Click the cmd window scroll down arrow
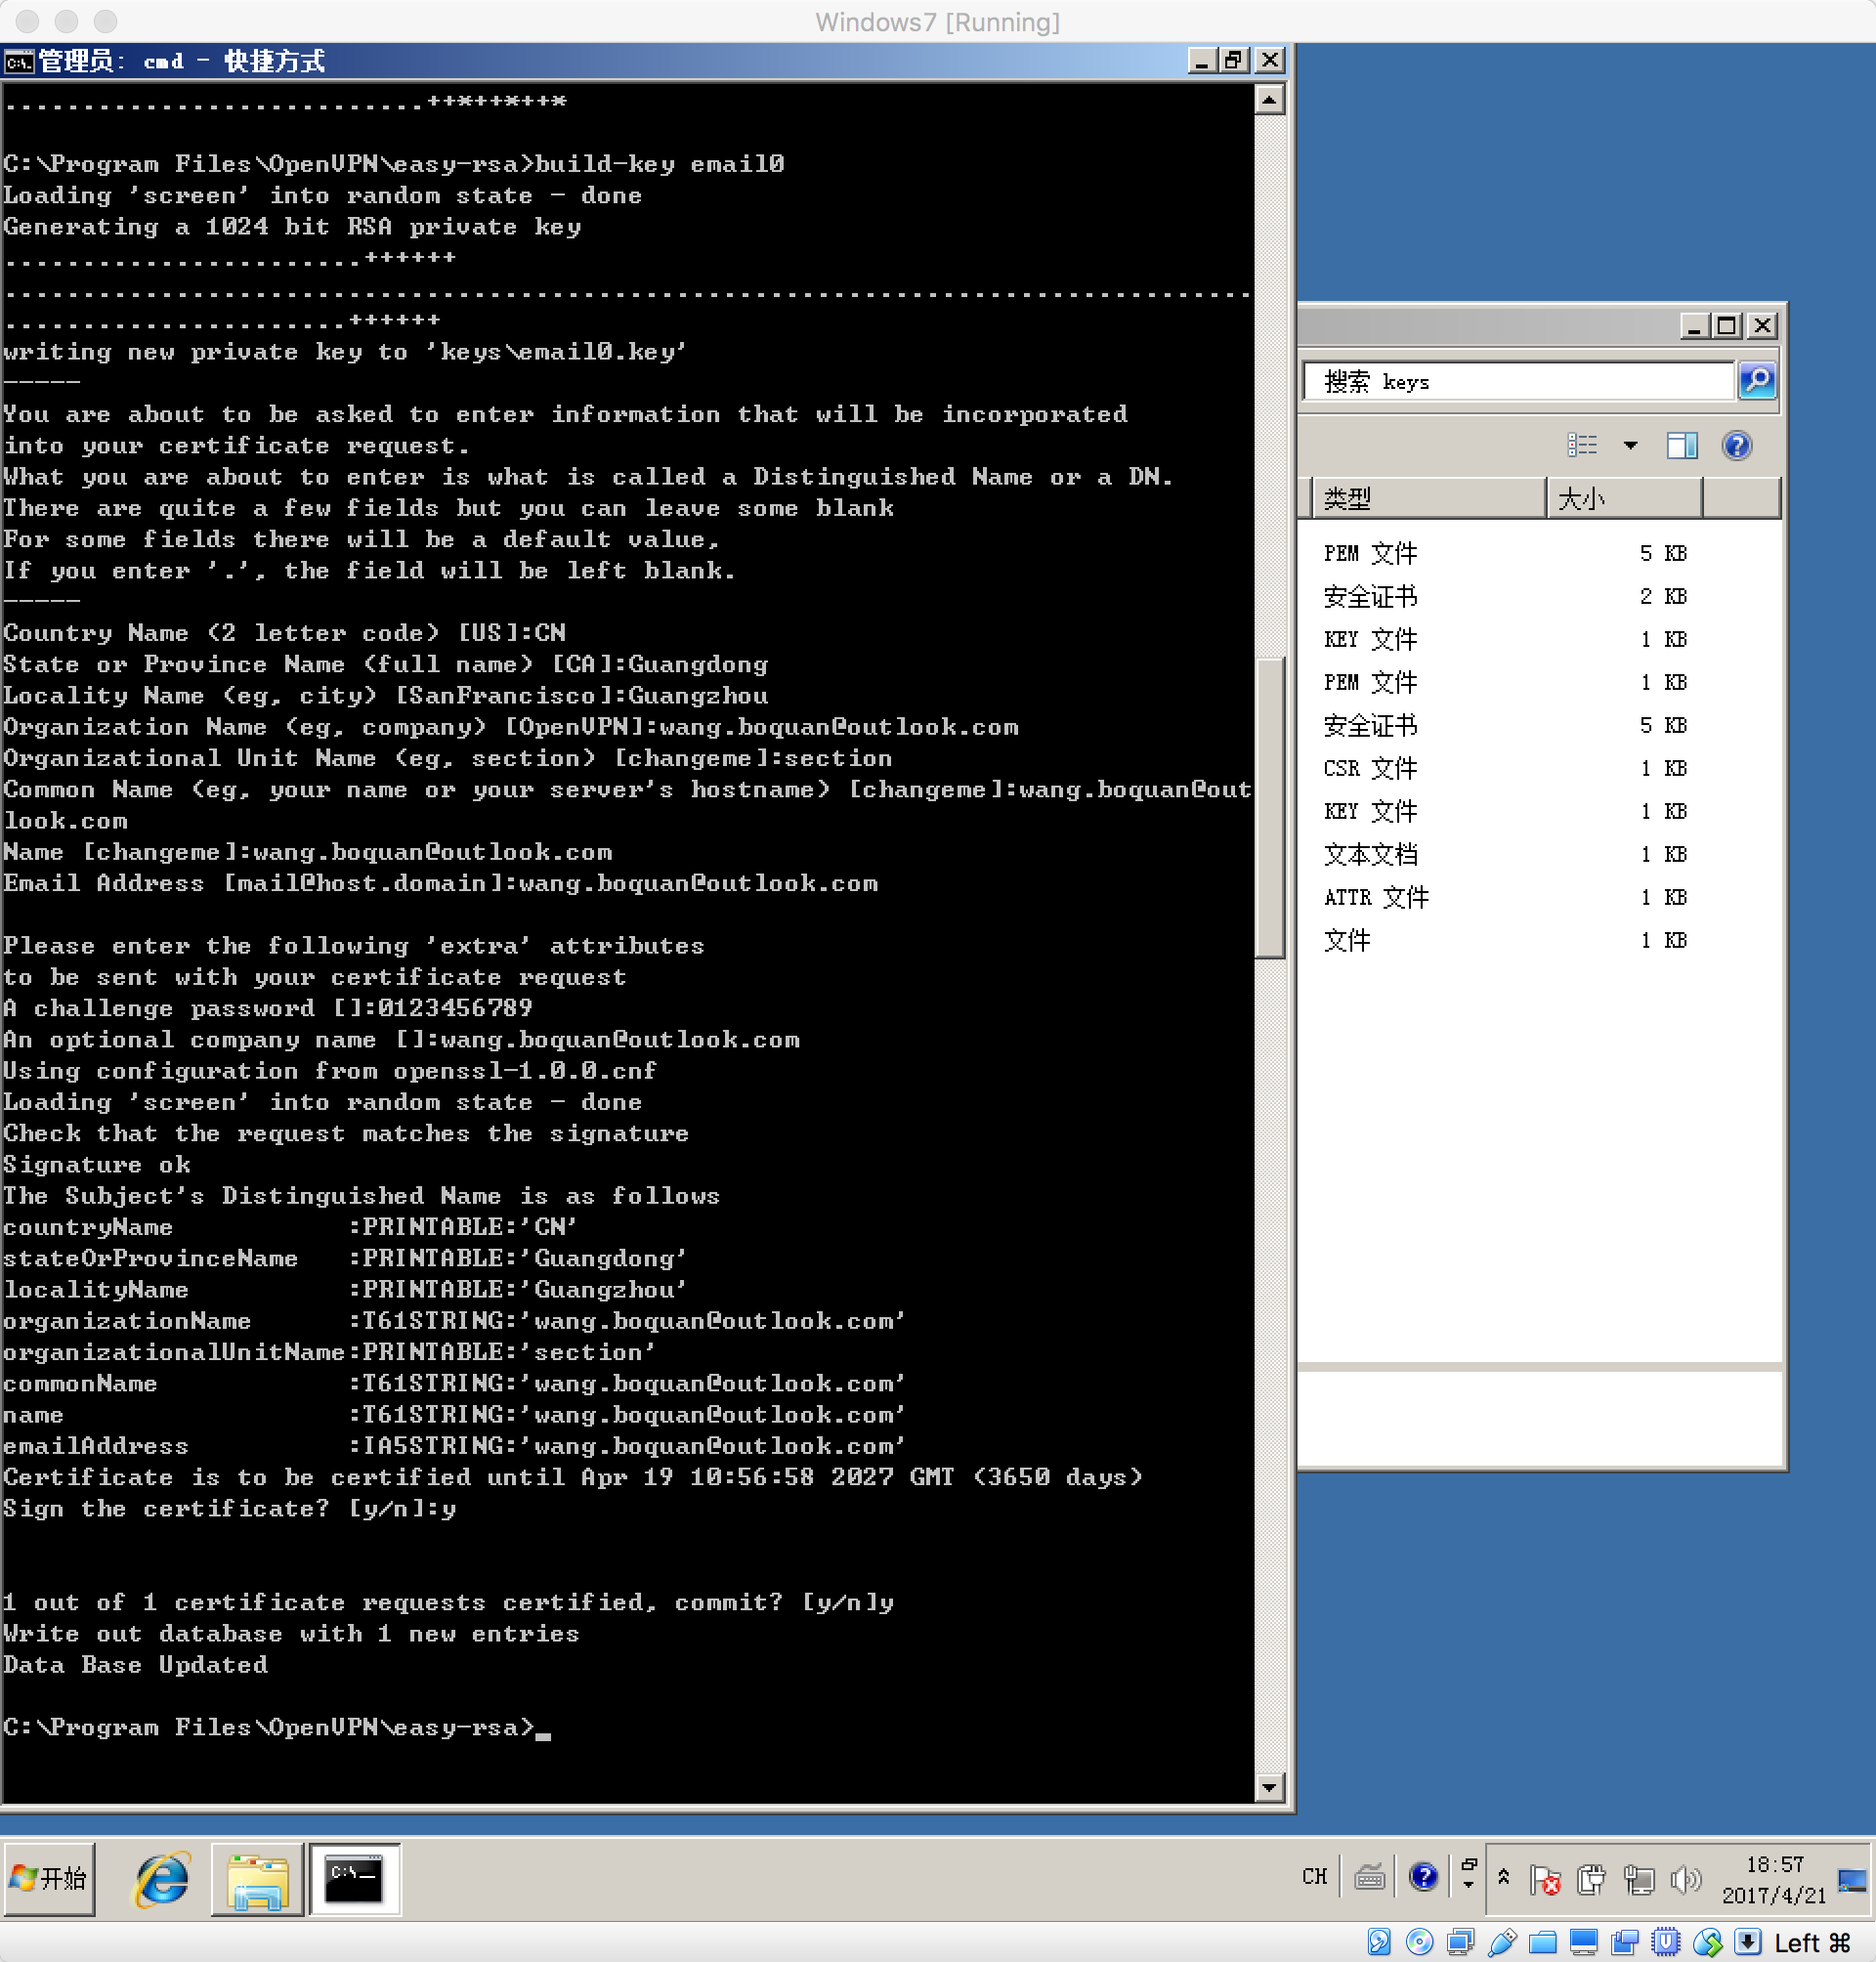1876x1962 pixels. pyautogui.click(x=1269, y=1787)
